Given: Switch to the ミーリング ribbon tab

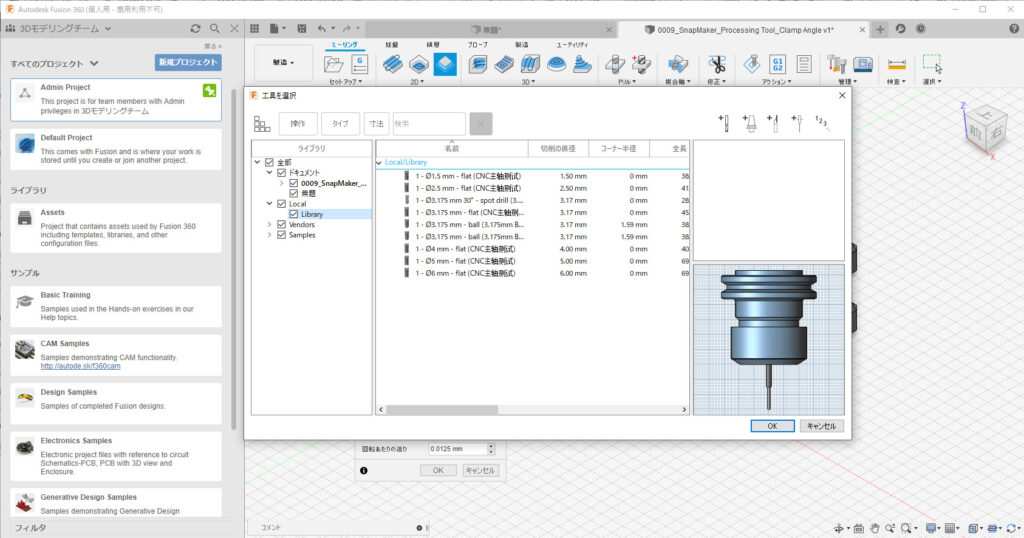Looking at the screenshot, I should pyautogui.click(x=344, y=45).
